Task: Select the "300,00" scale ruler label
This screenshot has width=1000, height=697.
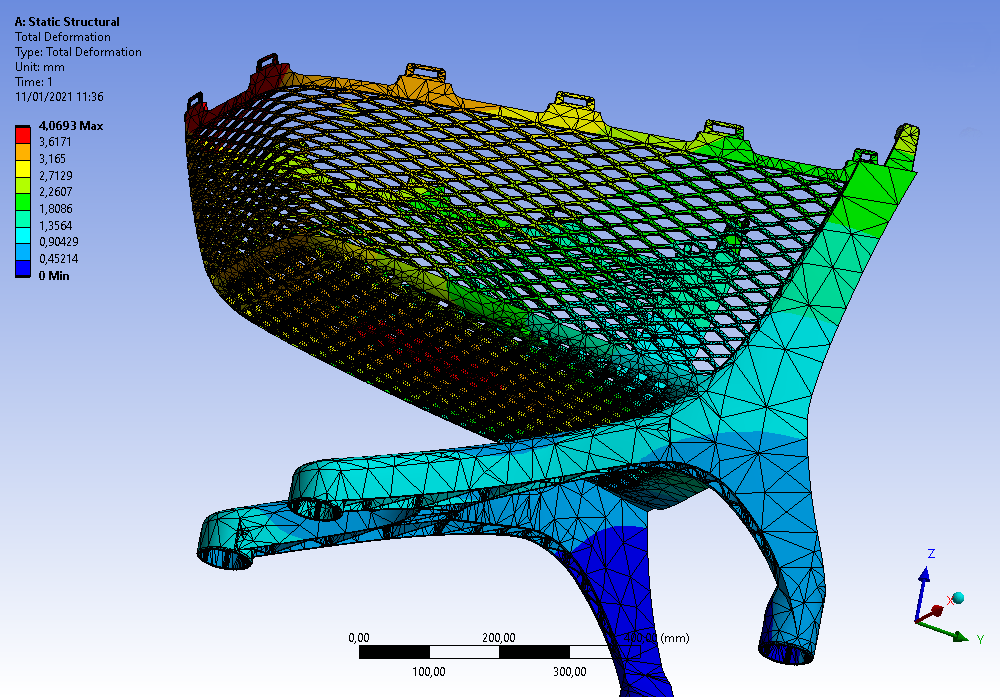Action: pyautogui.click(x=570, y=671)
